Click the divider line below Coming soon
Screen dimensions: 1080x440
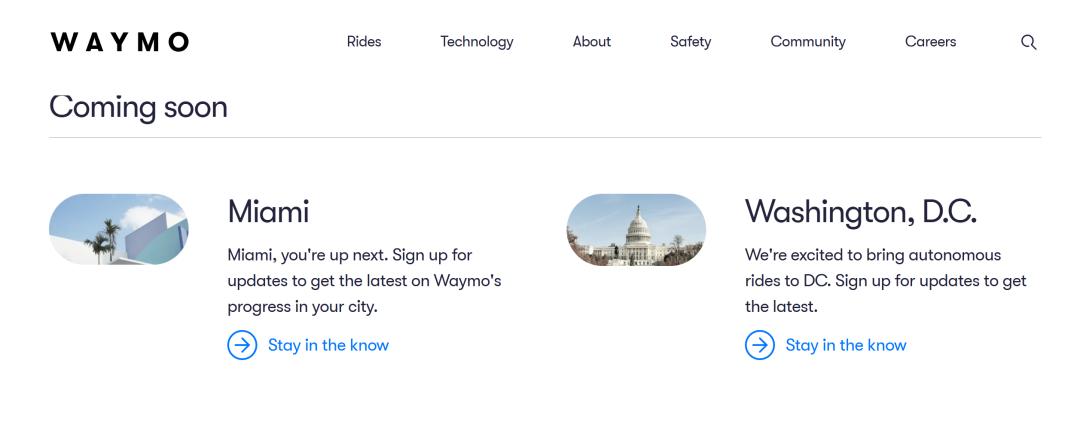click(x=545, y=137)
